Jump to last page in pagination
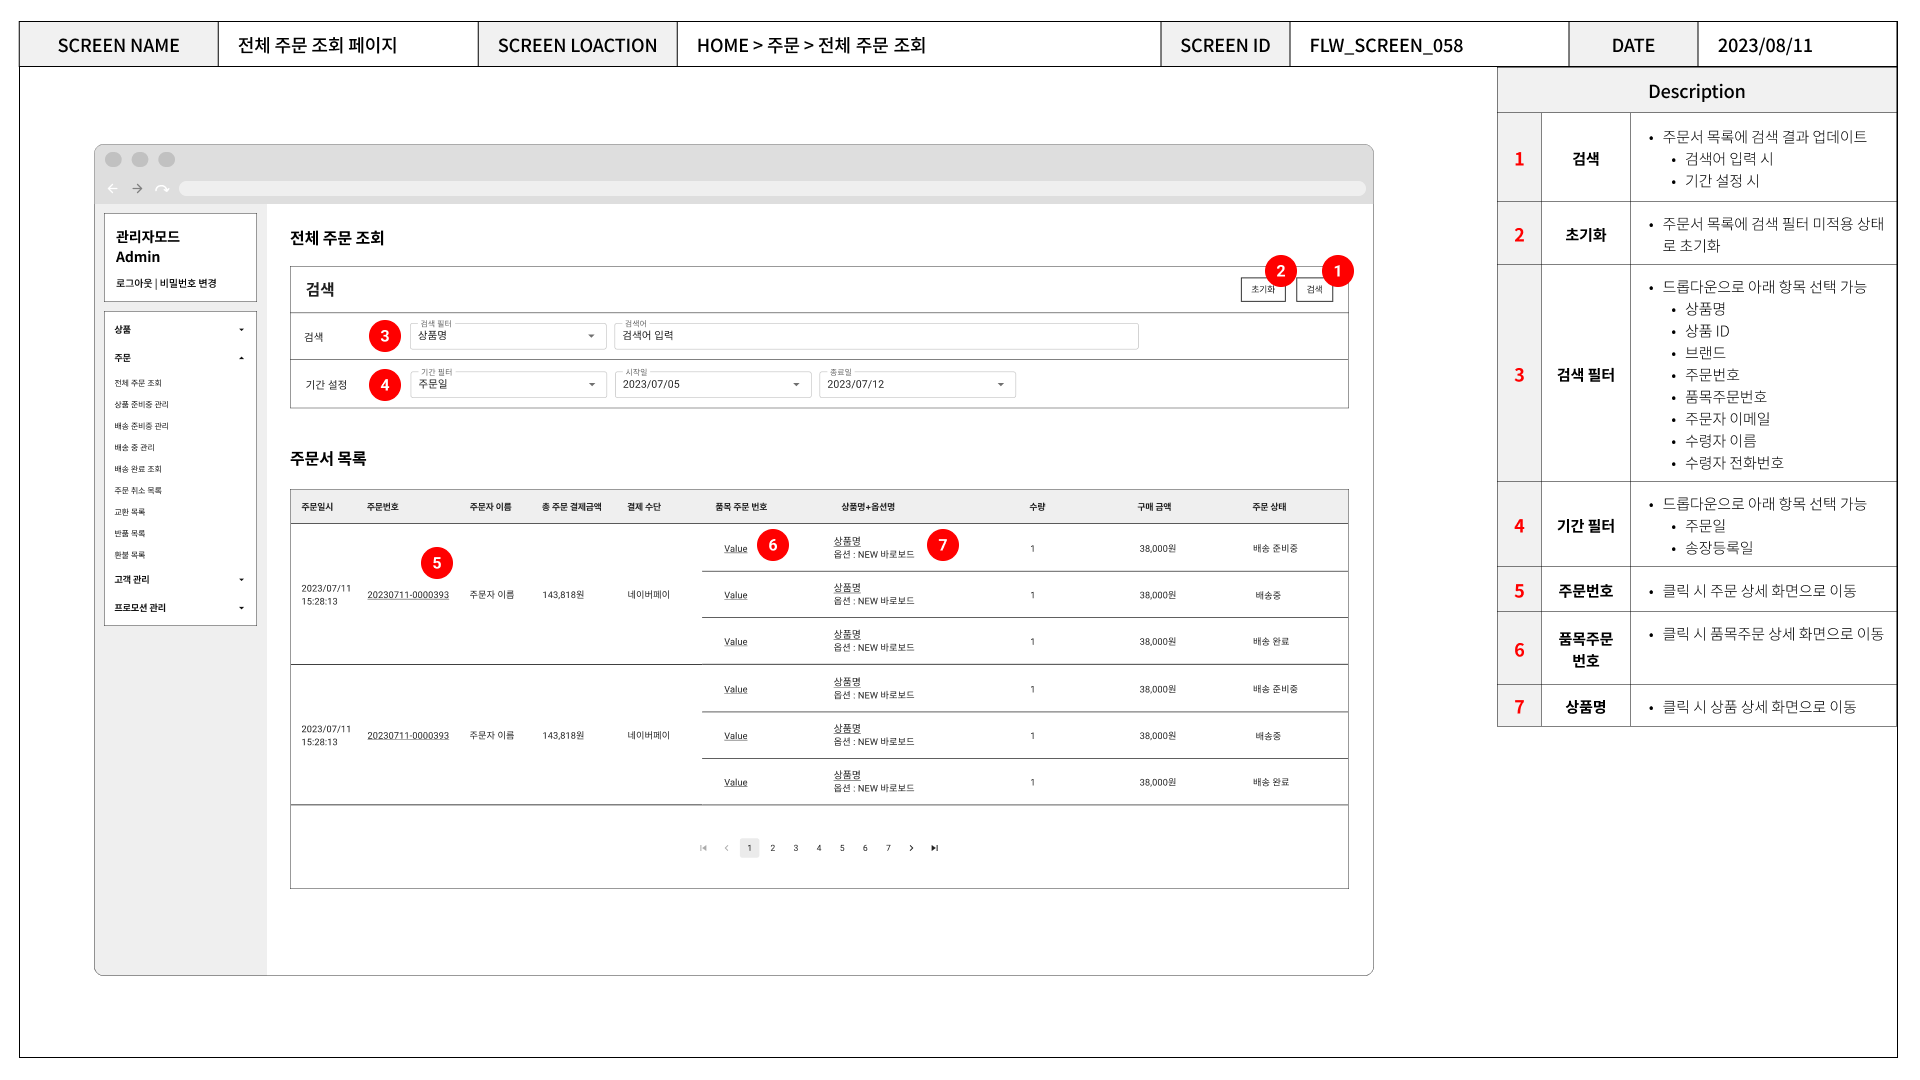The image size is (1920, 1080). point(935,848)
